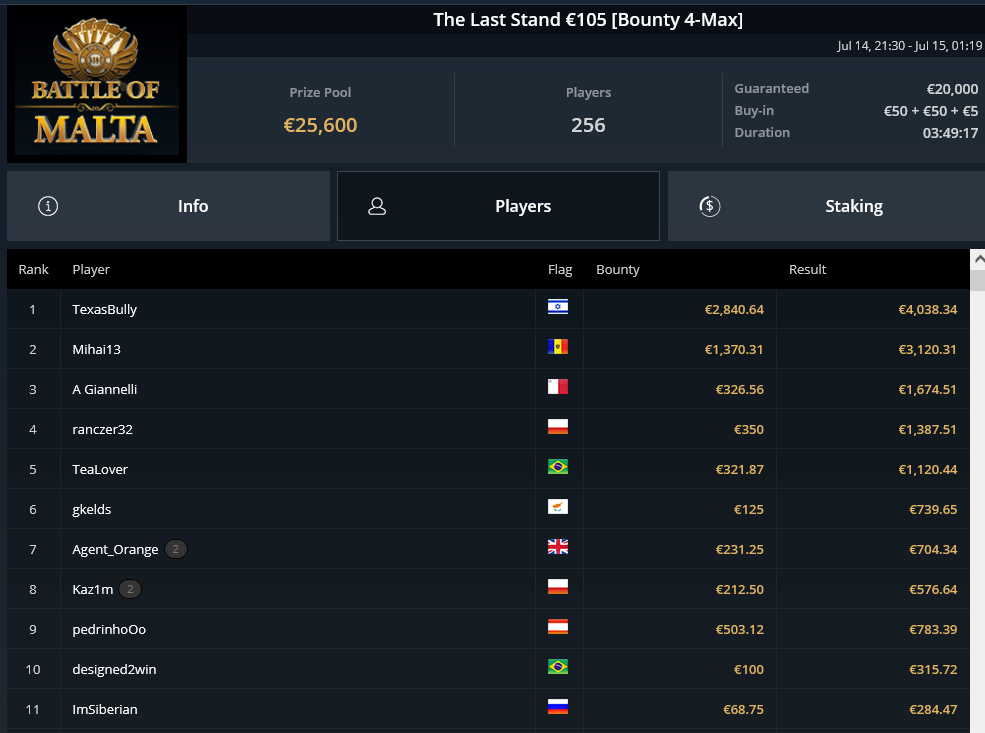Click the info circle icon

[x=48, y=206]
